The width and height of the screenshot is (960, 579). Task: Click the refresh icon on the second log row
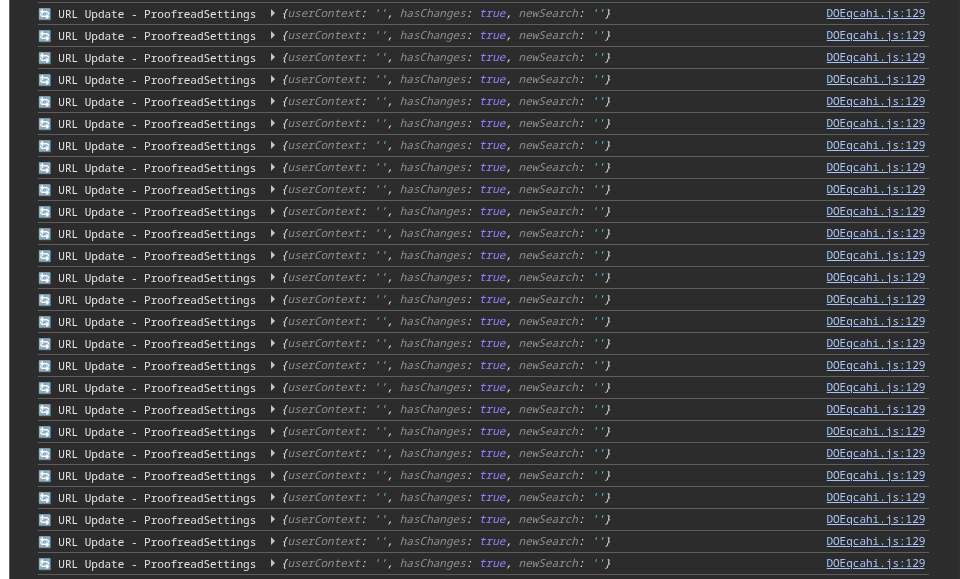(x=45, y=36)
